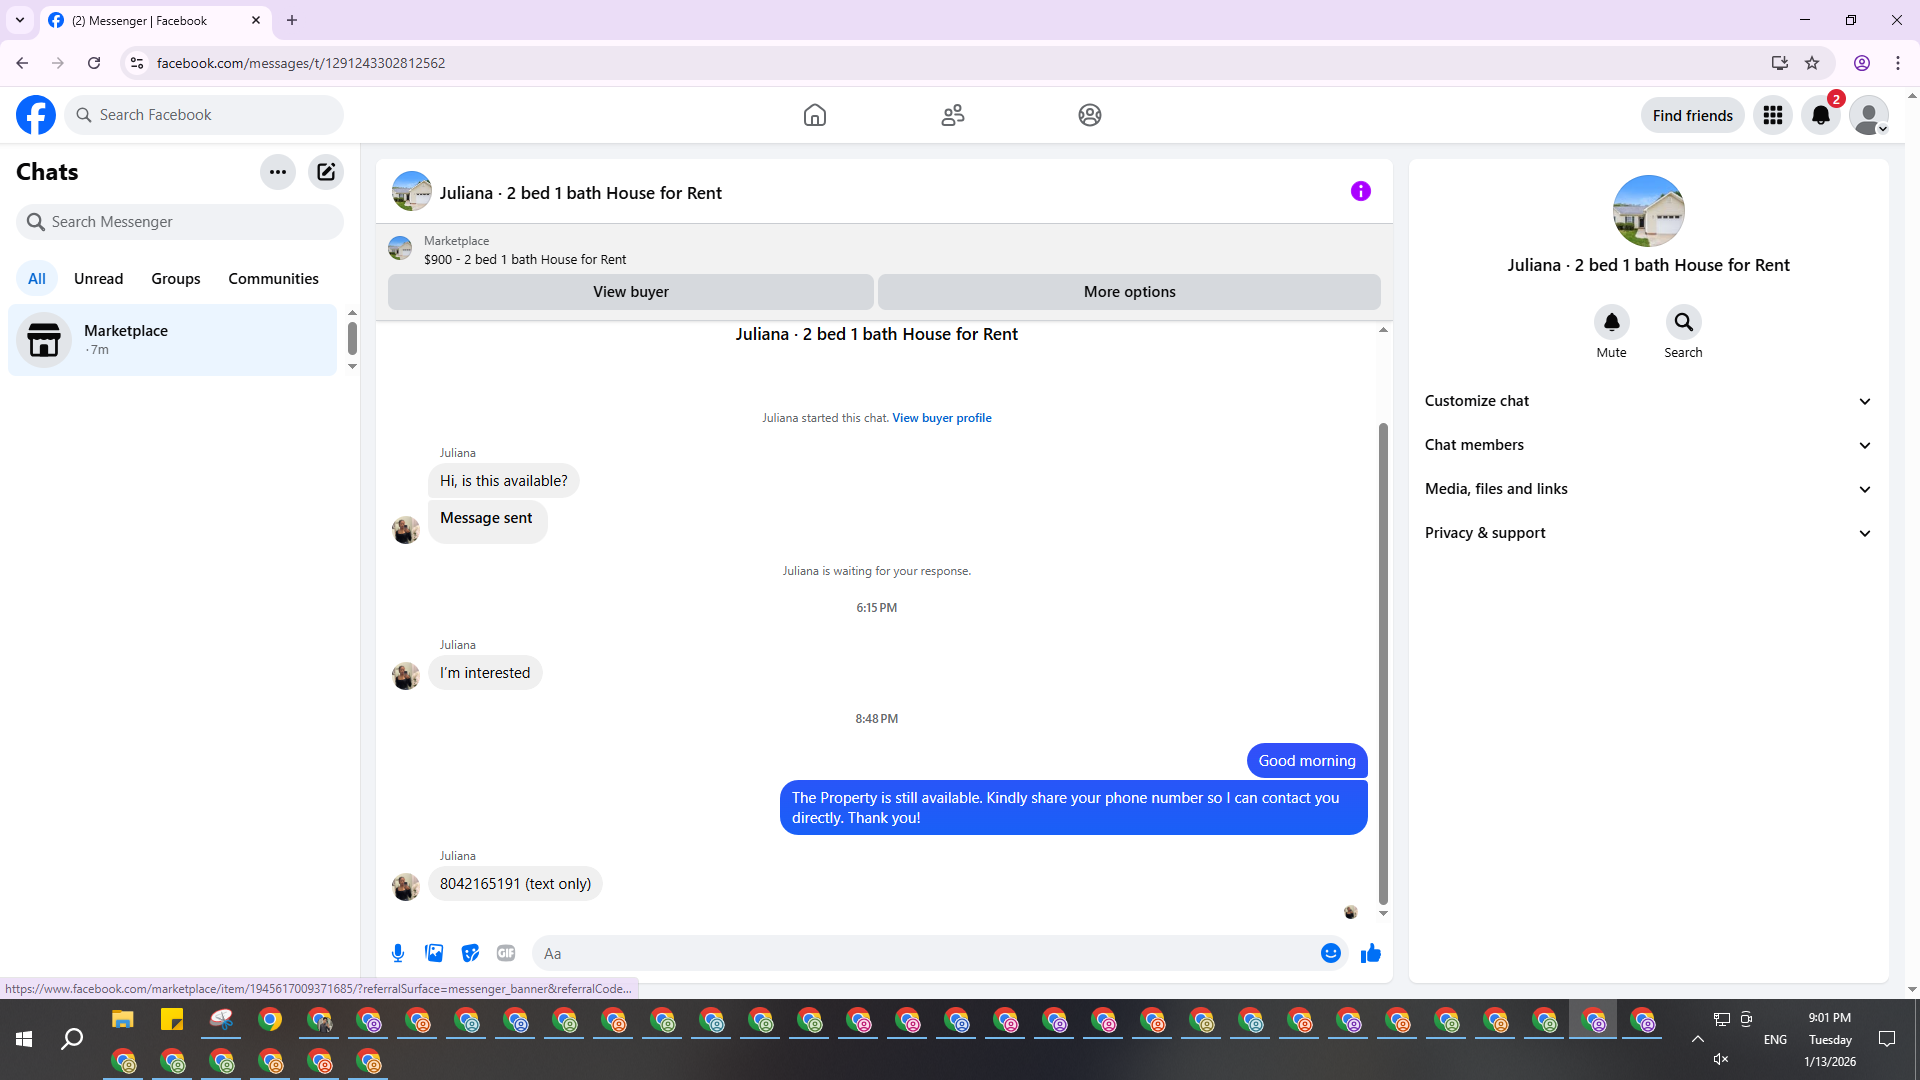1920x1080 pixels.
Task: Open the sticker picker icon
Action: pyautogui.click(x=470, y=953)
